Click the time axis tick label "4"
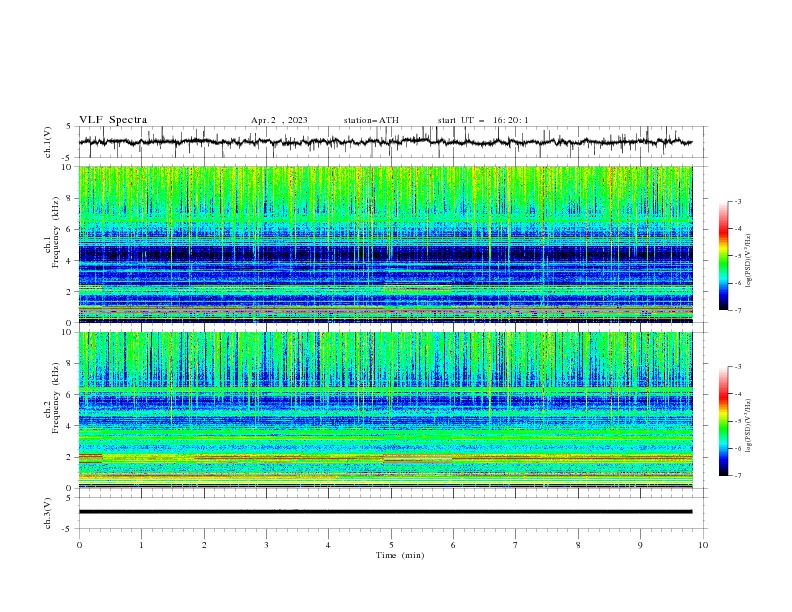The image size is (792, 612). [329, 545]
